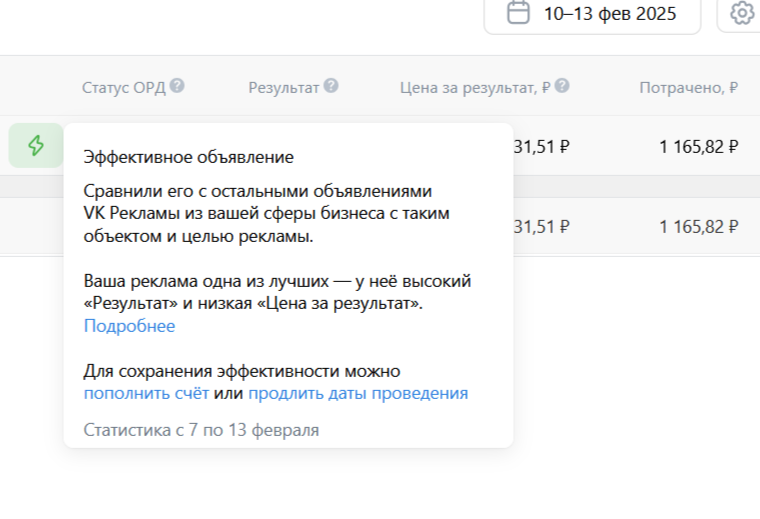
Task: Click help icon next to Результат
Action: (331, 87)
